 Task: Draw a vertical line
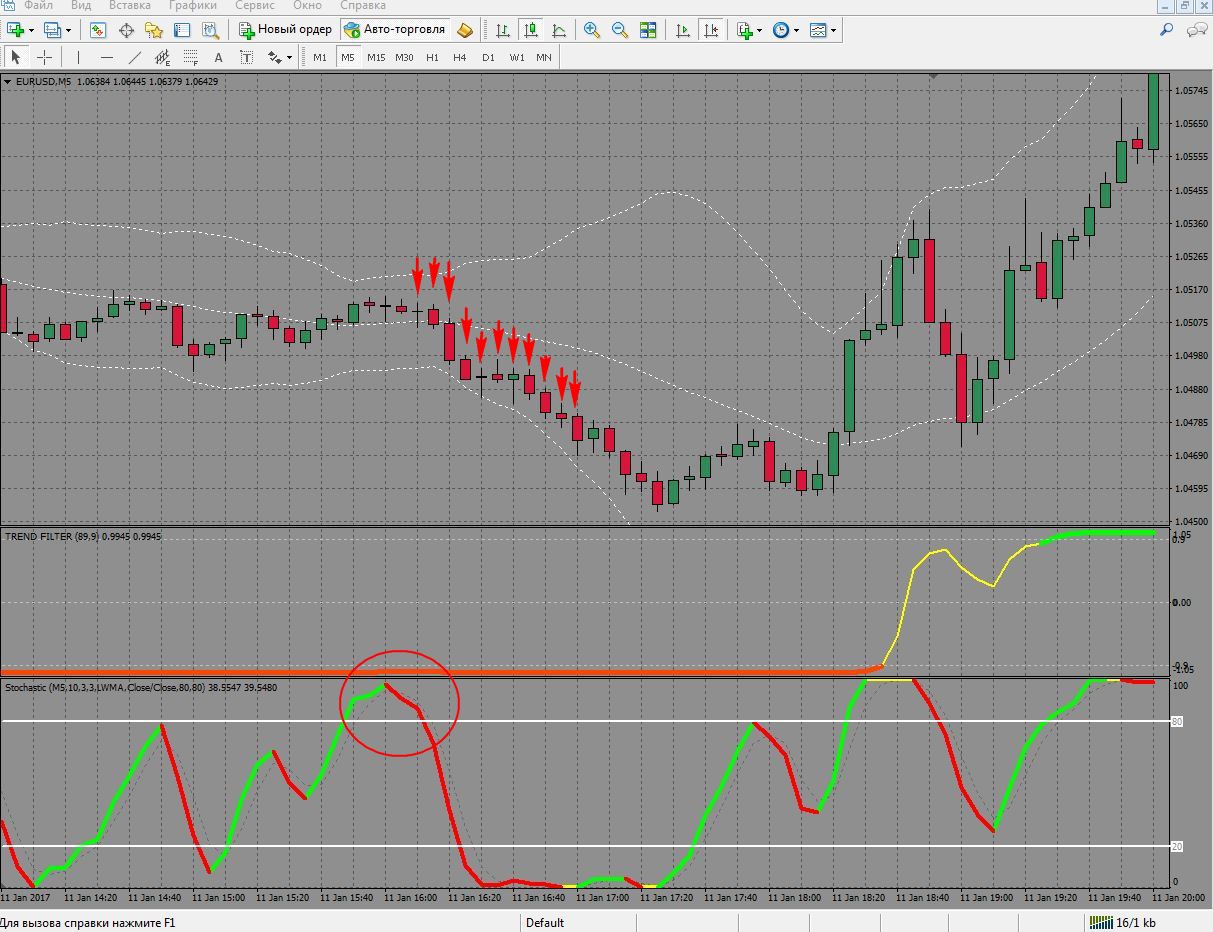(79, 57)
